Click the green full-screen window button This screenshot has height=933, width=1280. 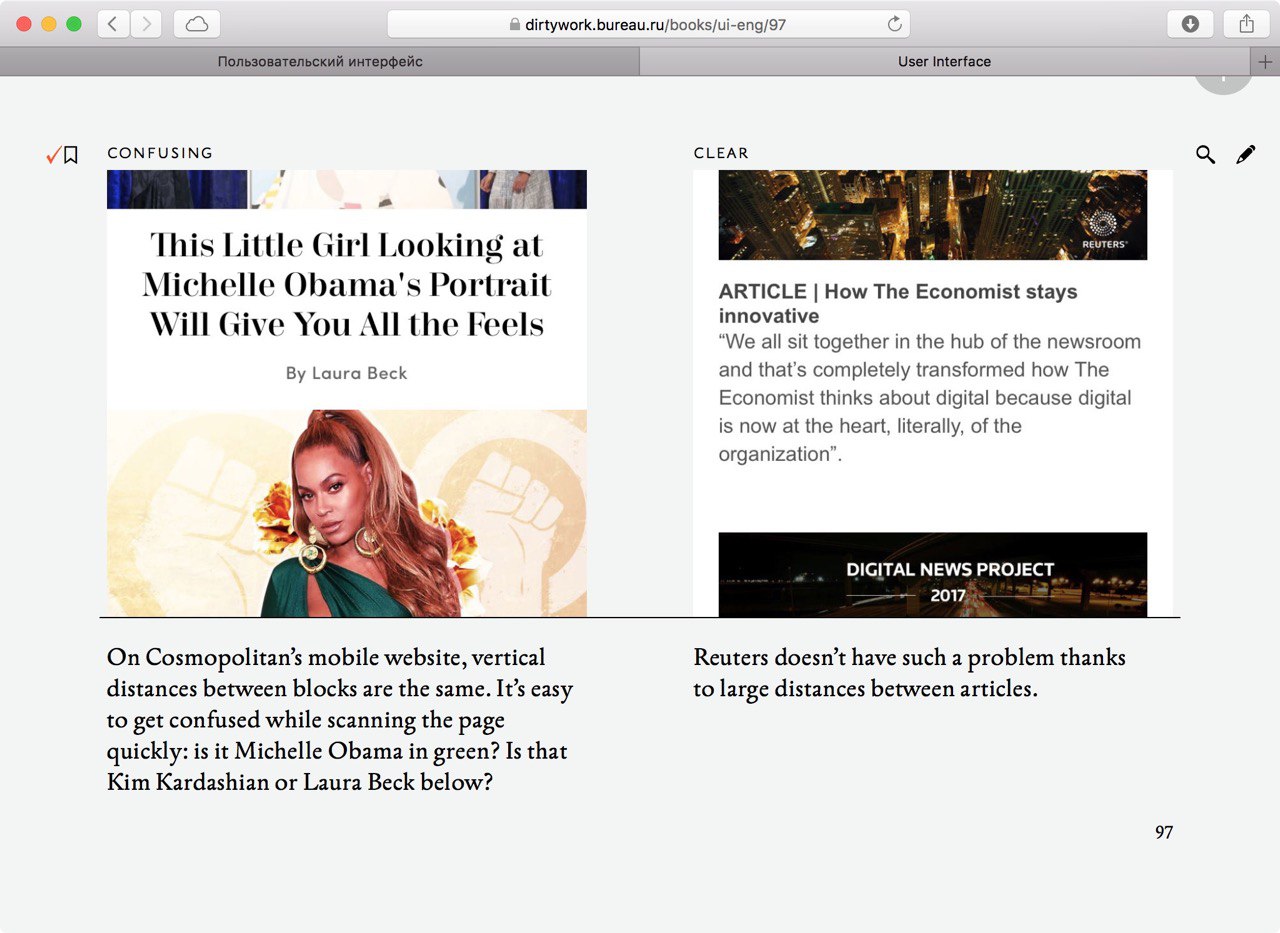pos(74,24)
